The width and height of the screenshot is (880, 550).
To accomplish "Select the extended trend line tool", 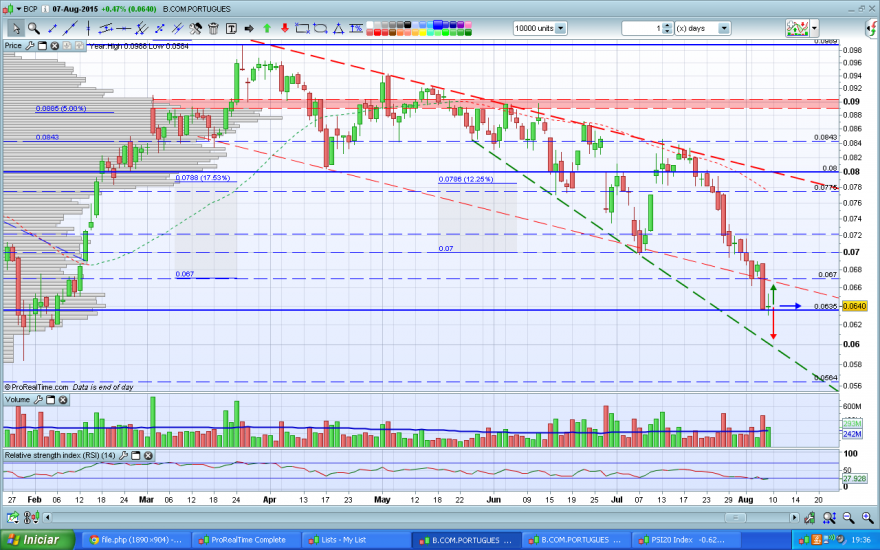I will 70,28.
